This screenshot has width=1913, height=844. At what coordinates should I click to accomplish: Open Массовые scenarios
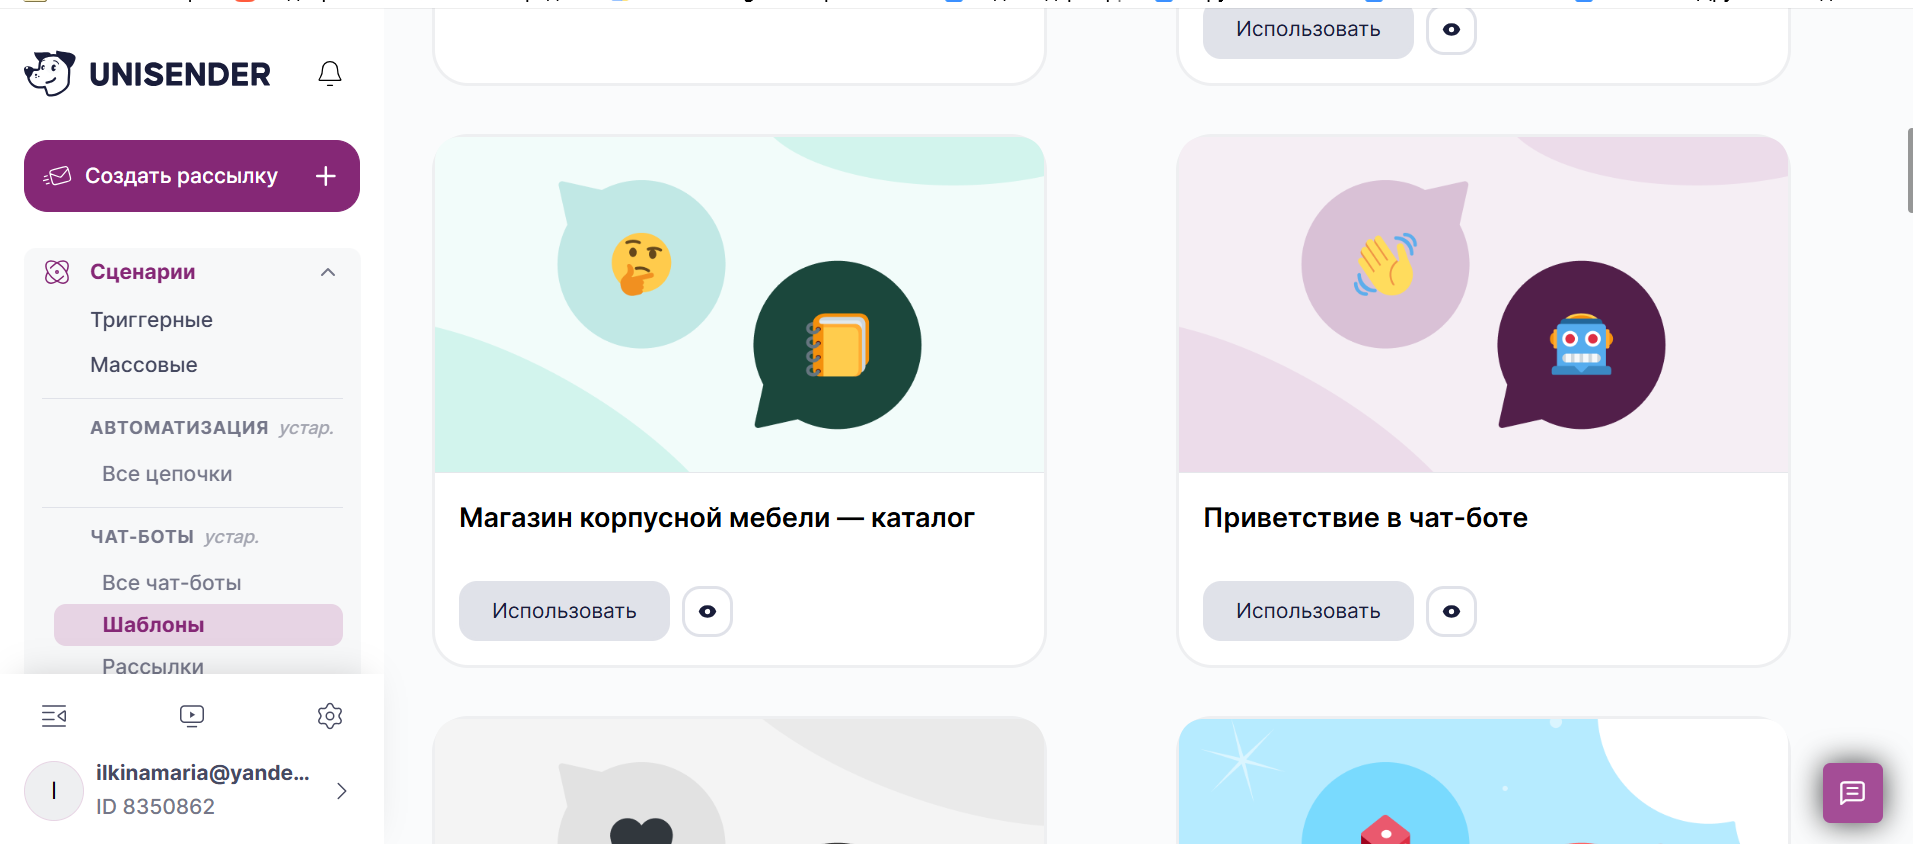click(144, 365)
